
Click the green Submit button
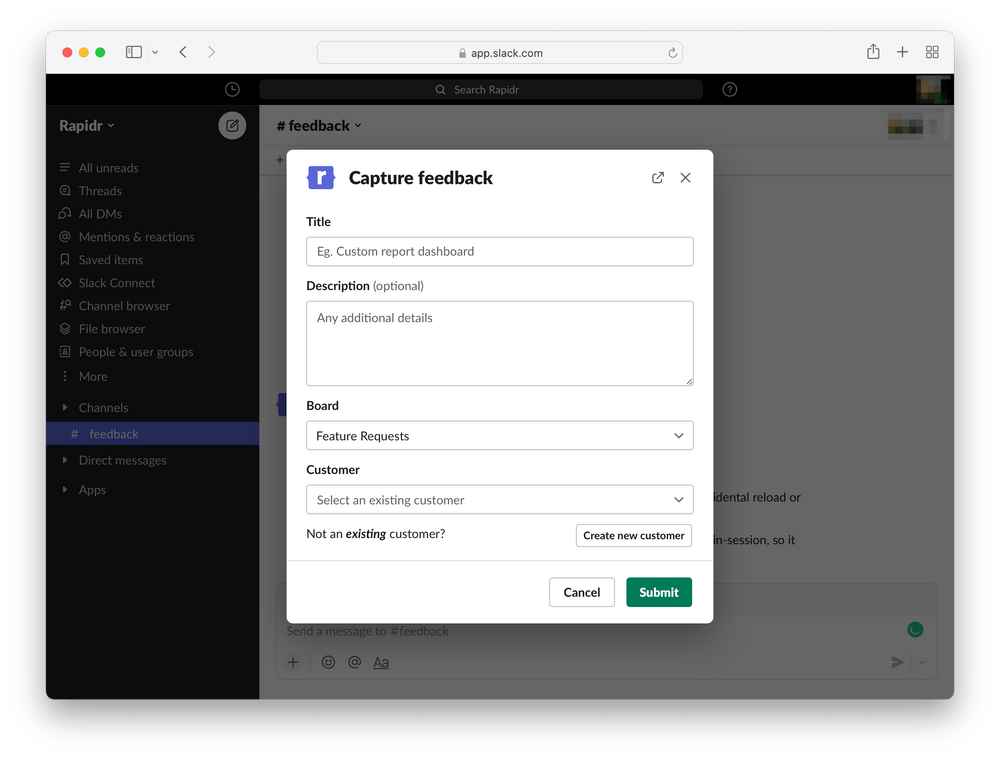pyautogui.click(x=659, y=592)
